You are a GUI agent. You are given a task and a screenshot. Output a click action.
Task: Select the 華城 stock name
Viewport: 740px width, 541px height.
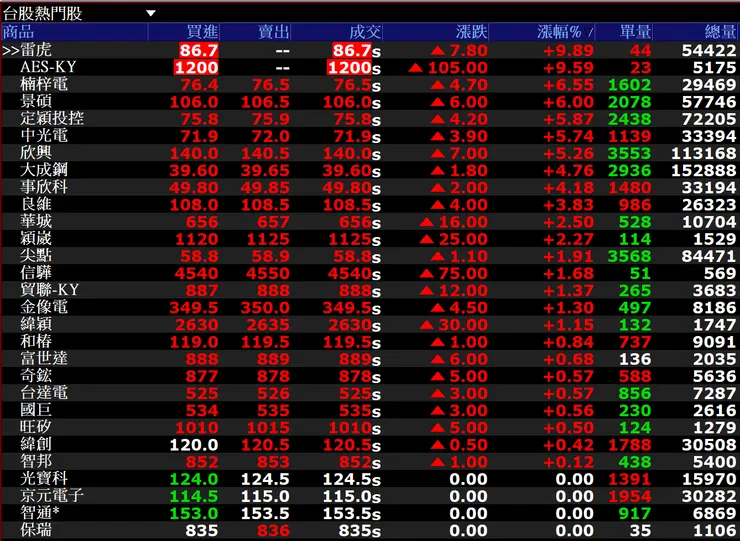coord(36,221)
